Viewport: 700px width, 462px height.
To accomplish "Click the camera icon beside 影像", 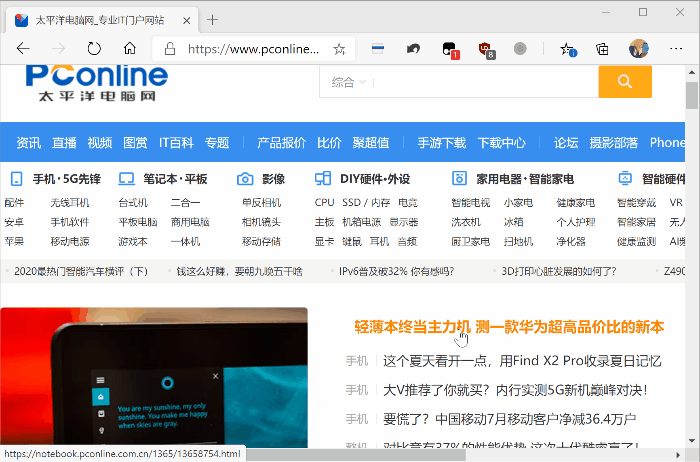I will pyautogui.click(x=245, y=179).
